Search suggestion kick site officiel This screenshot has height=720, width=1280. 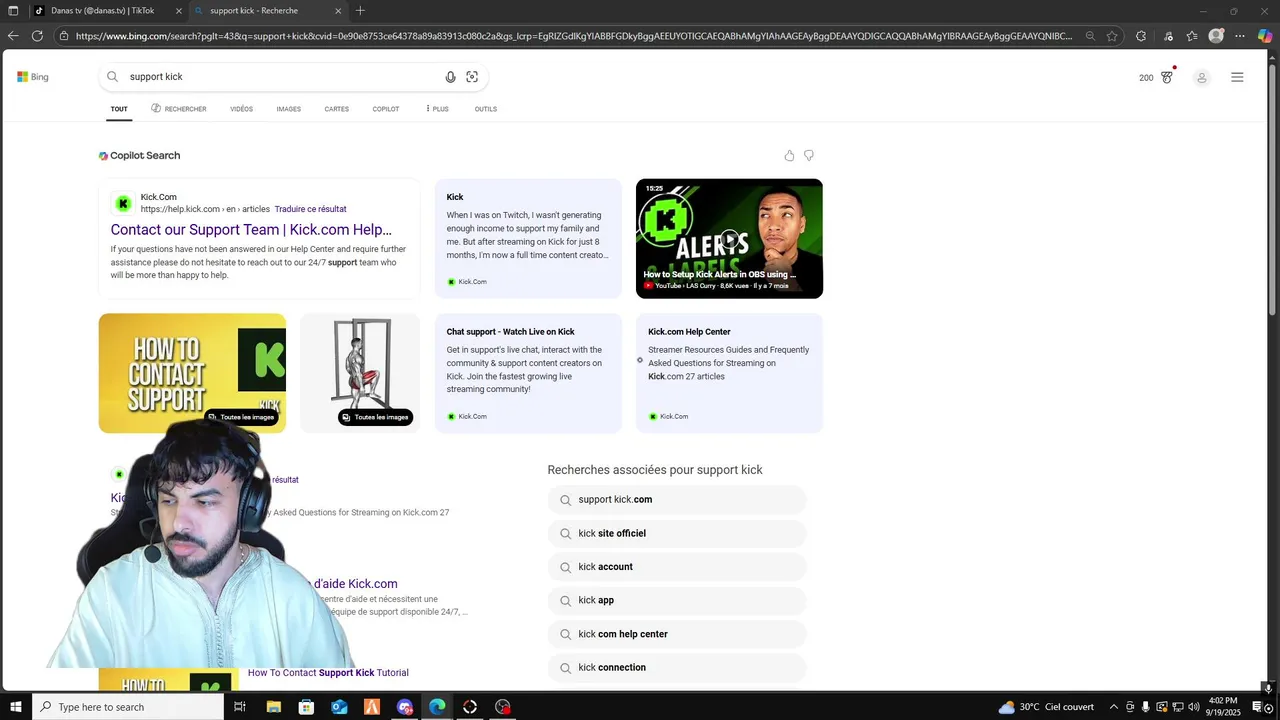677,534
